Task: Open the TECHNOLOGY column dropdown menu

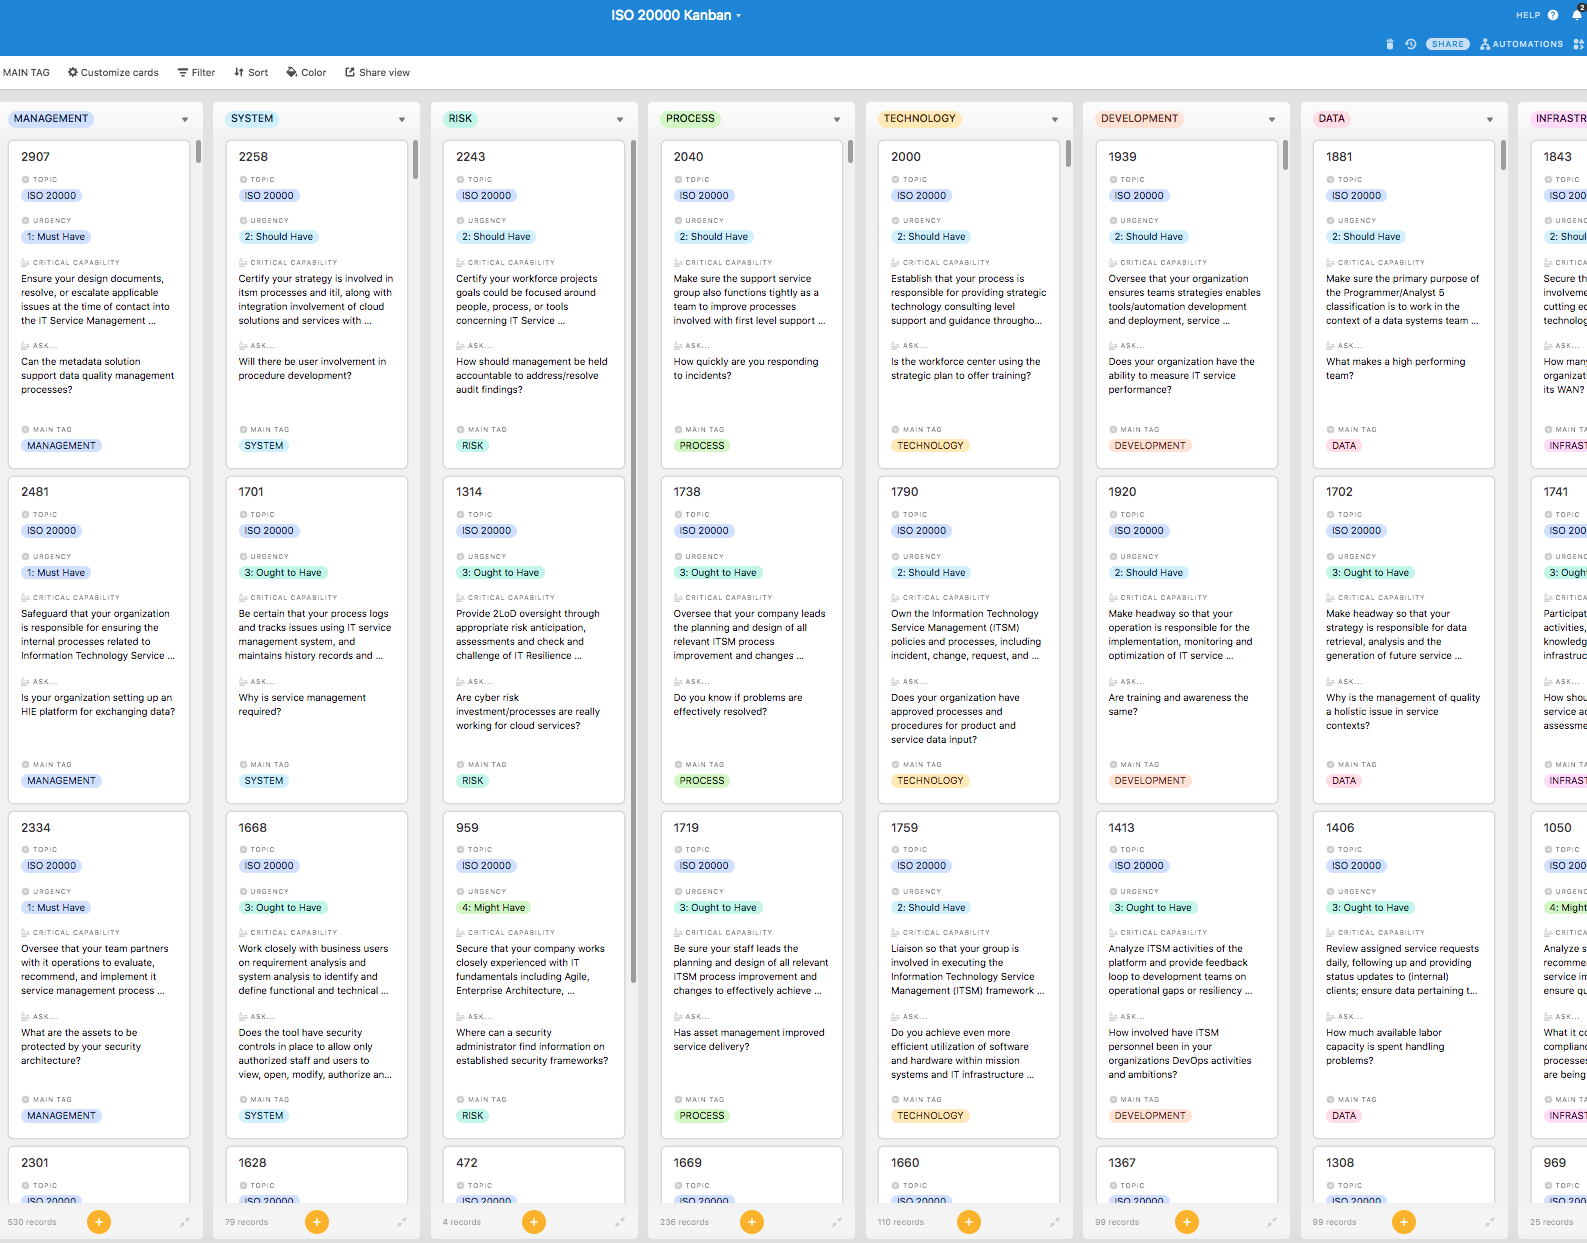Action: [x=1055, y=119]
